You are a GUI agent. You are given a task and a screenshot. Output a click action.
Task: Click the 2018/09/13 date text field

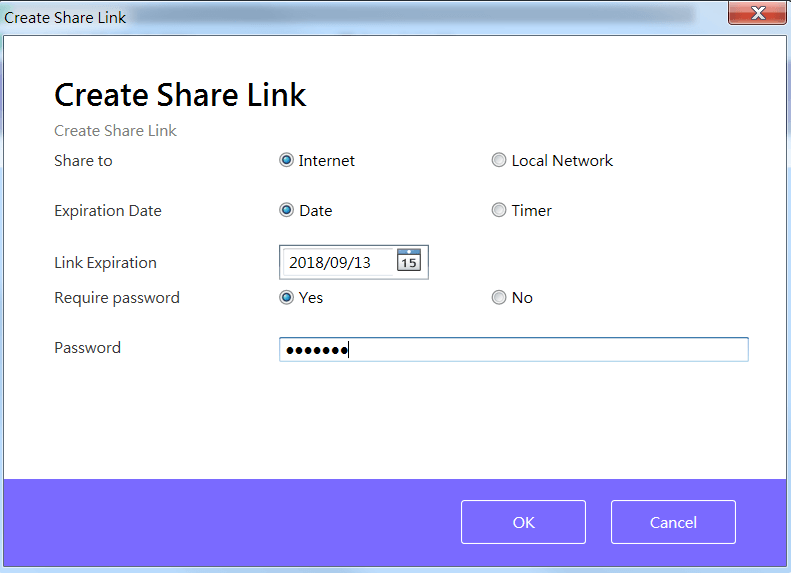point(336,262)
